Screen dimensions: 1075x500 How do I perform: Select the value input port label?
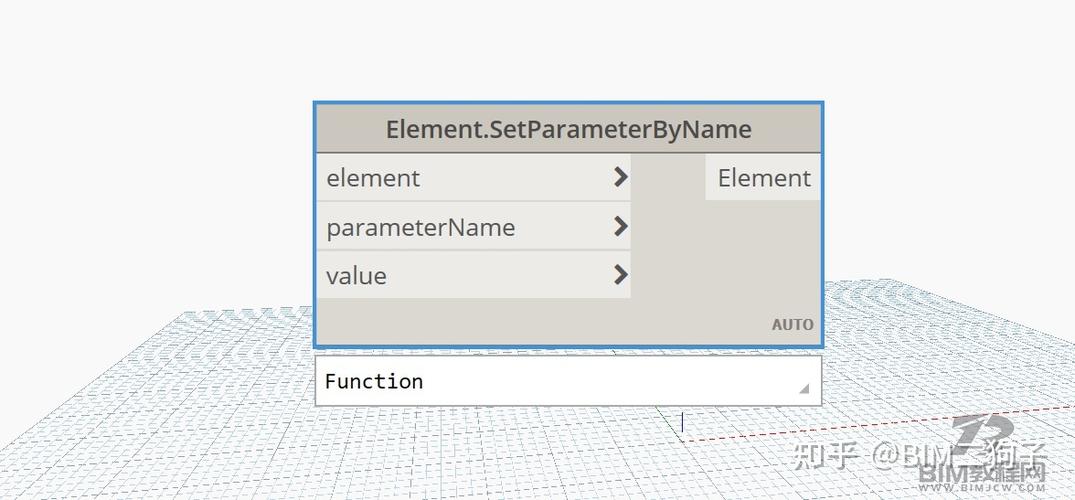tap(356, 275)
